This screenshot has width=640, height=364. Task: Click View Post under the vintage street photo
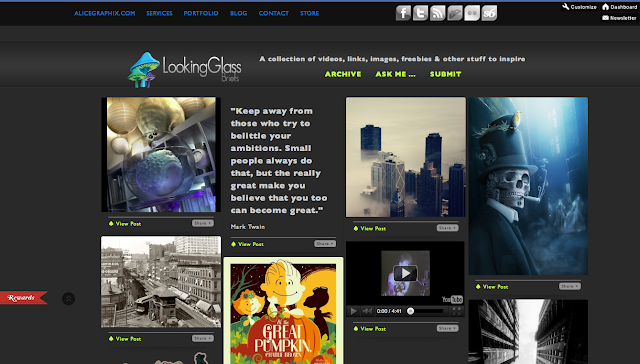click(x=125, y=339)
